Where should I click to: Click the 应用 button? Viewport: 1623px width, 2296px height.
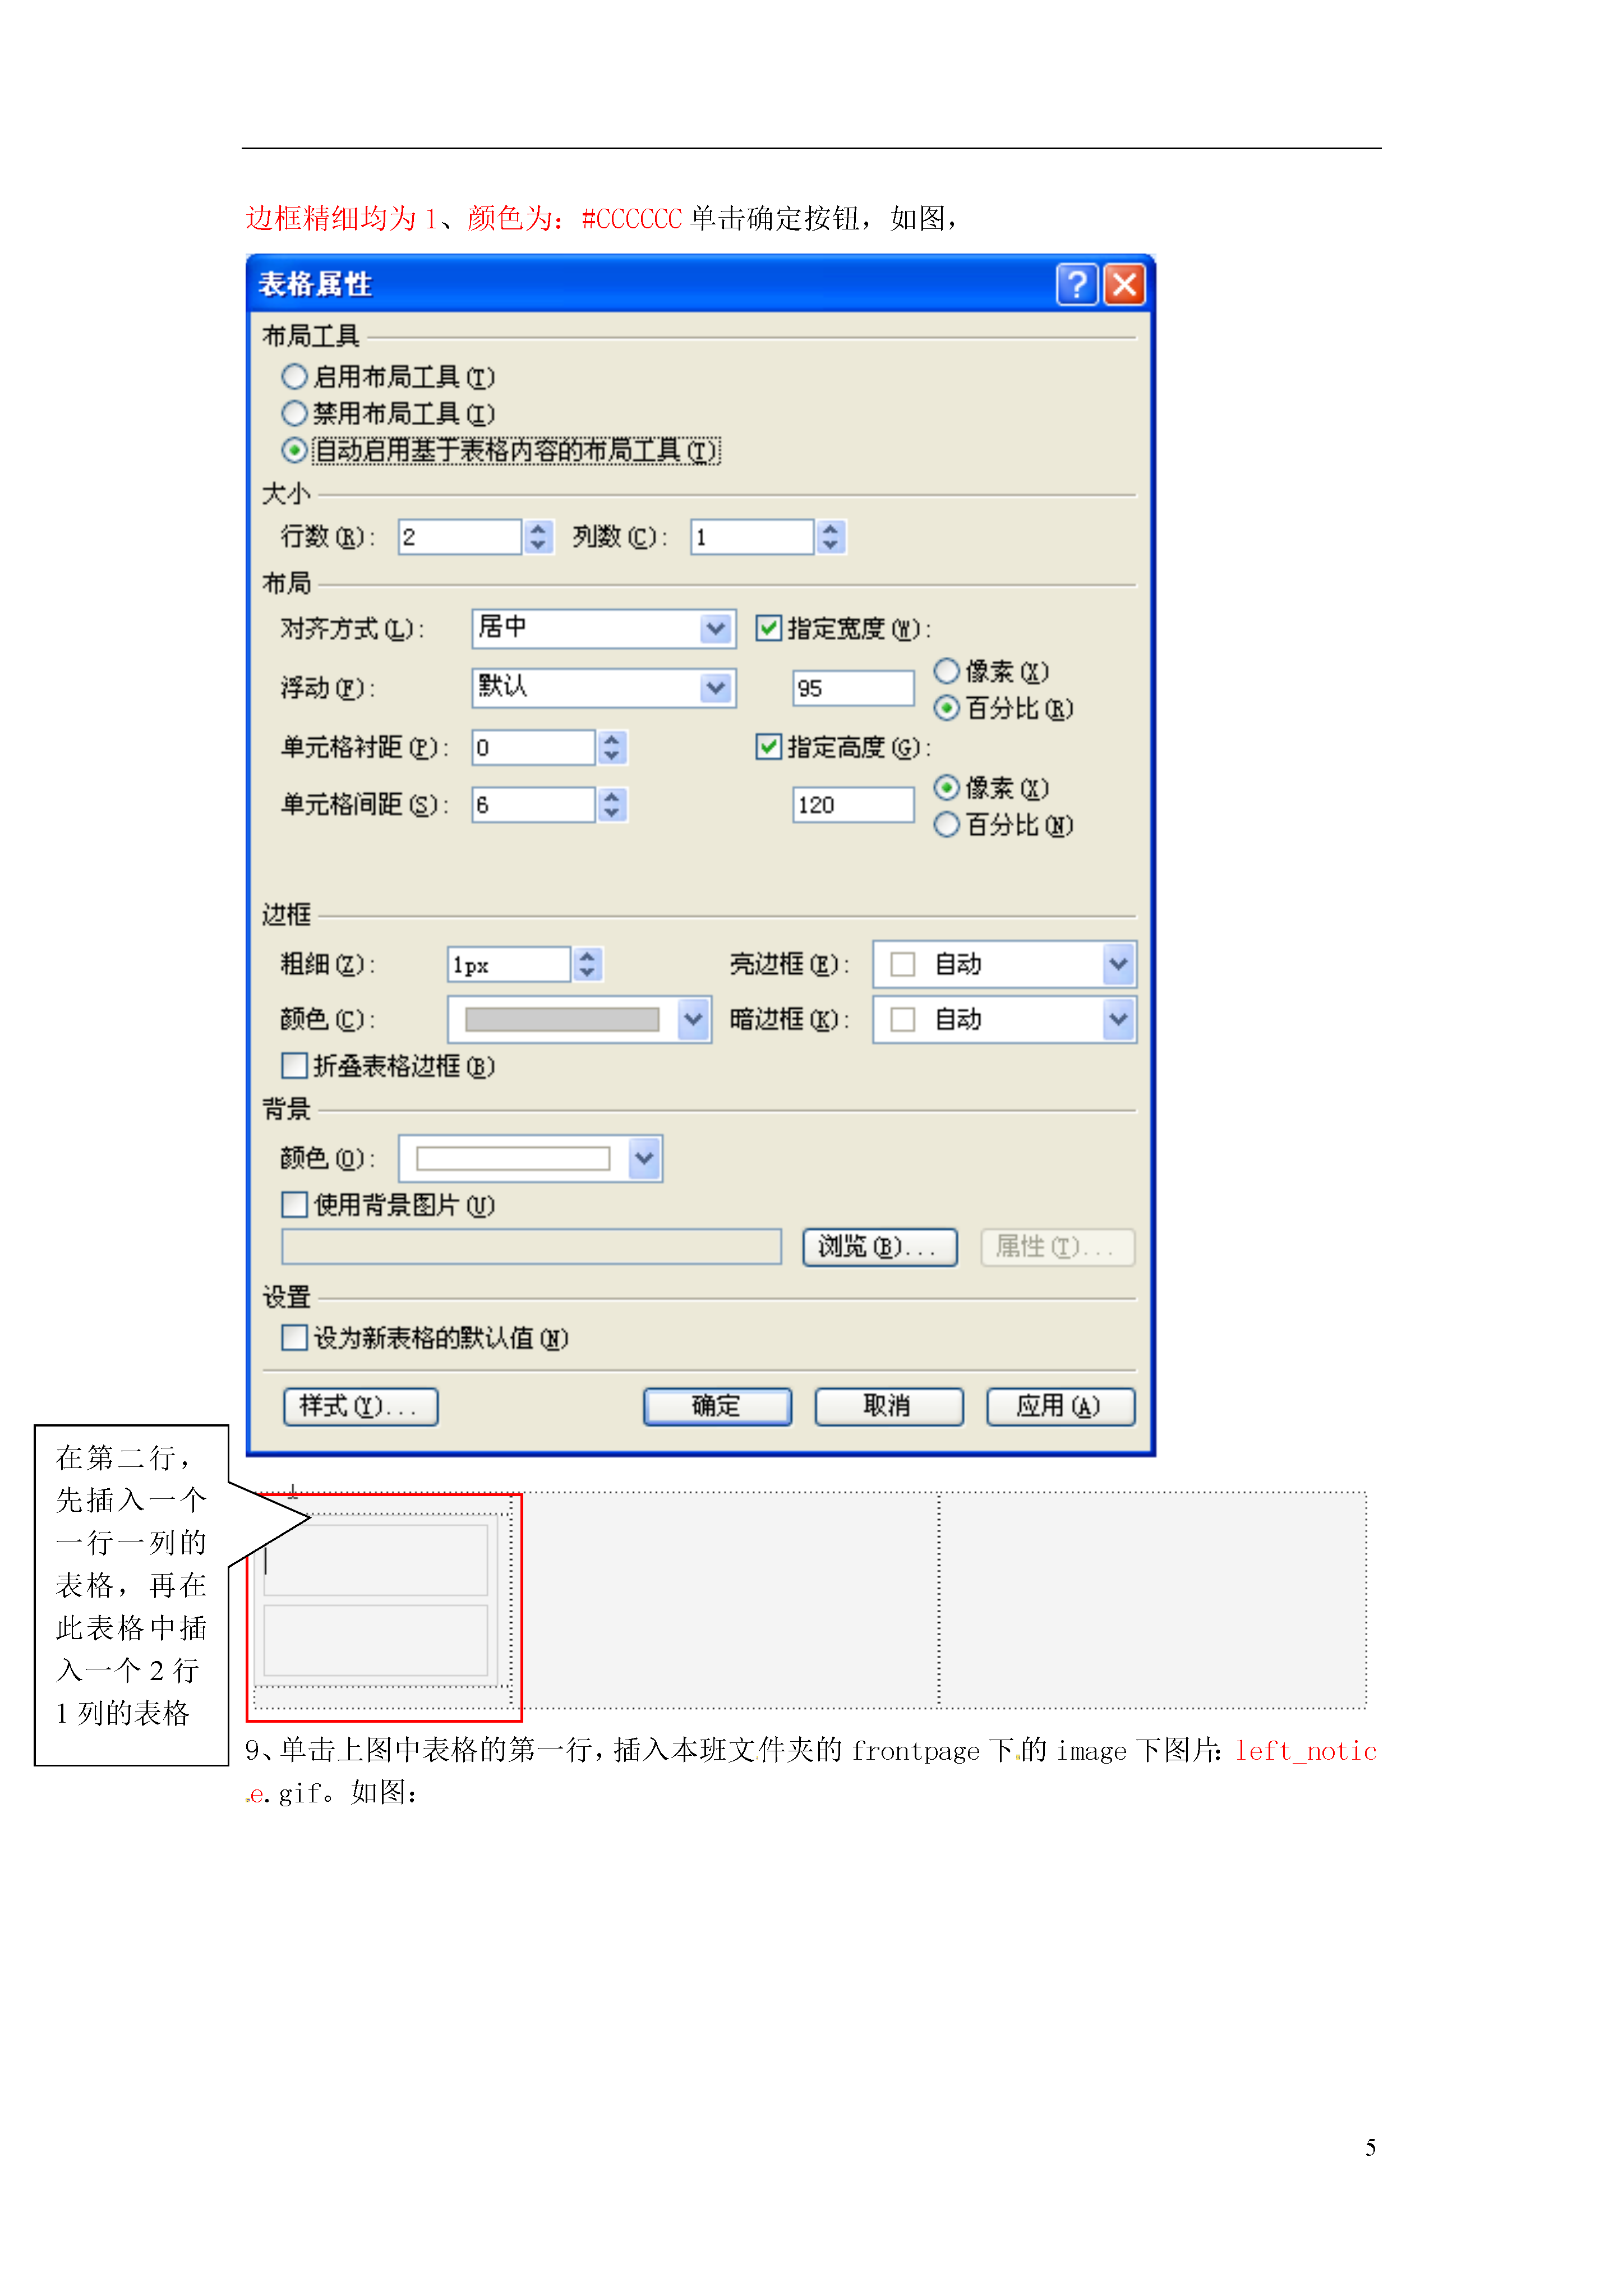tap(1060, 1406)
